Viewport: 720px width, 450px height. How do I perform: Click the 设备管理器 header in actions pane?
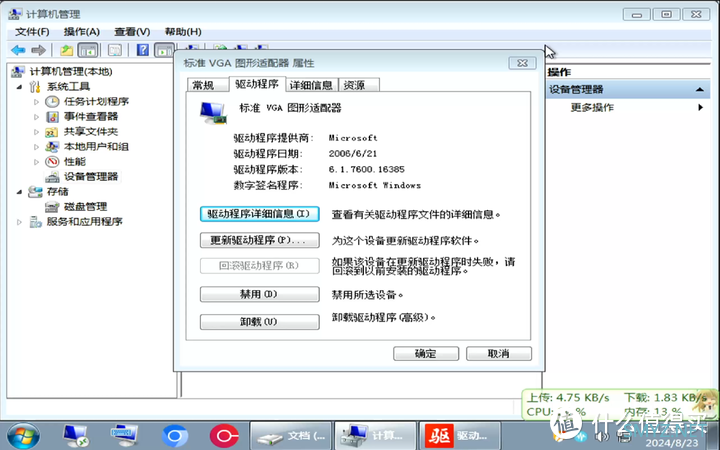(x=627, y=90)
